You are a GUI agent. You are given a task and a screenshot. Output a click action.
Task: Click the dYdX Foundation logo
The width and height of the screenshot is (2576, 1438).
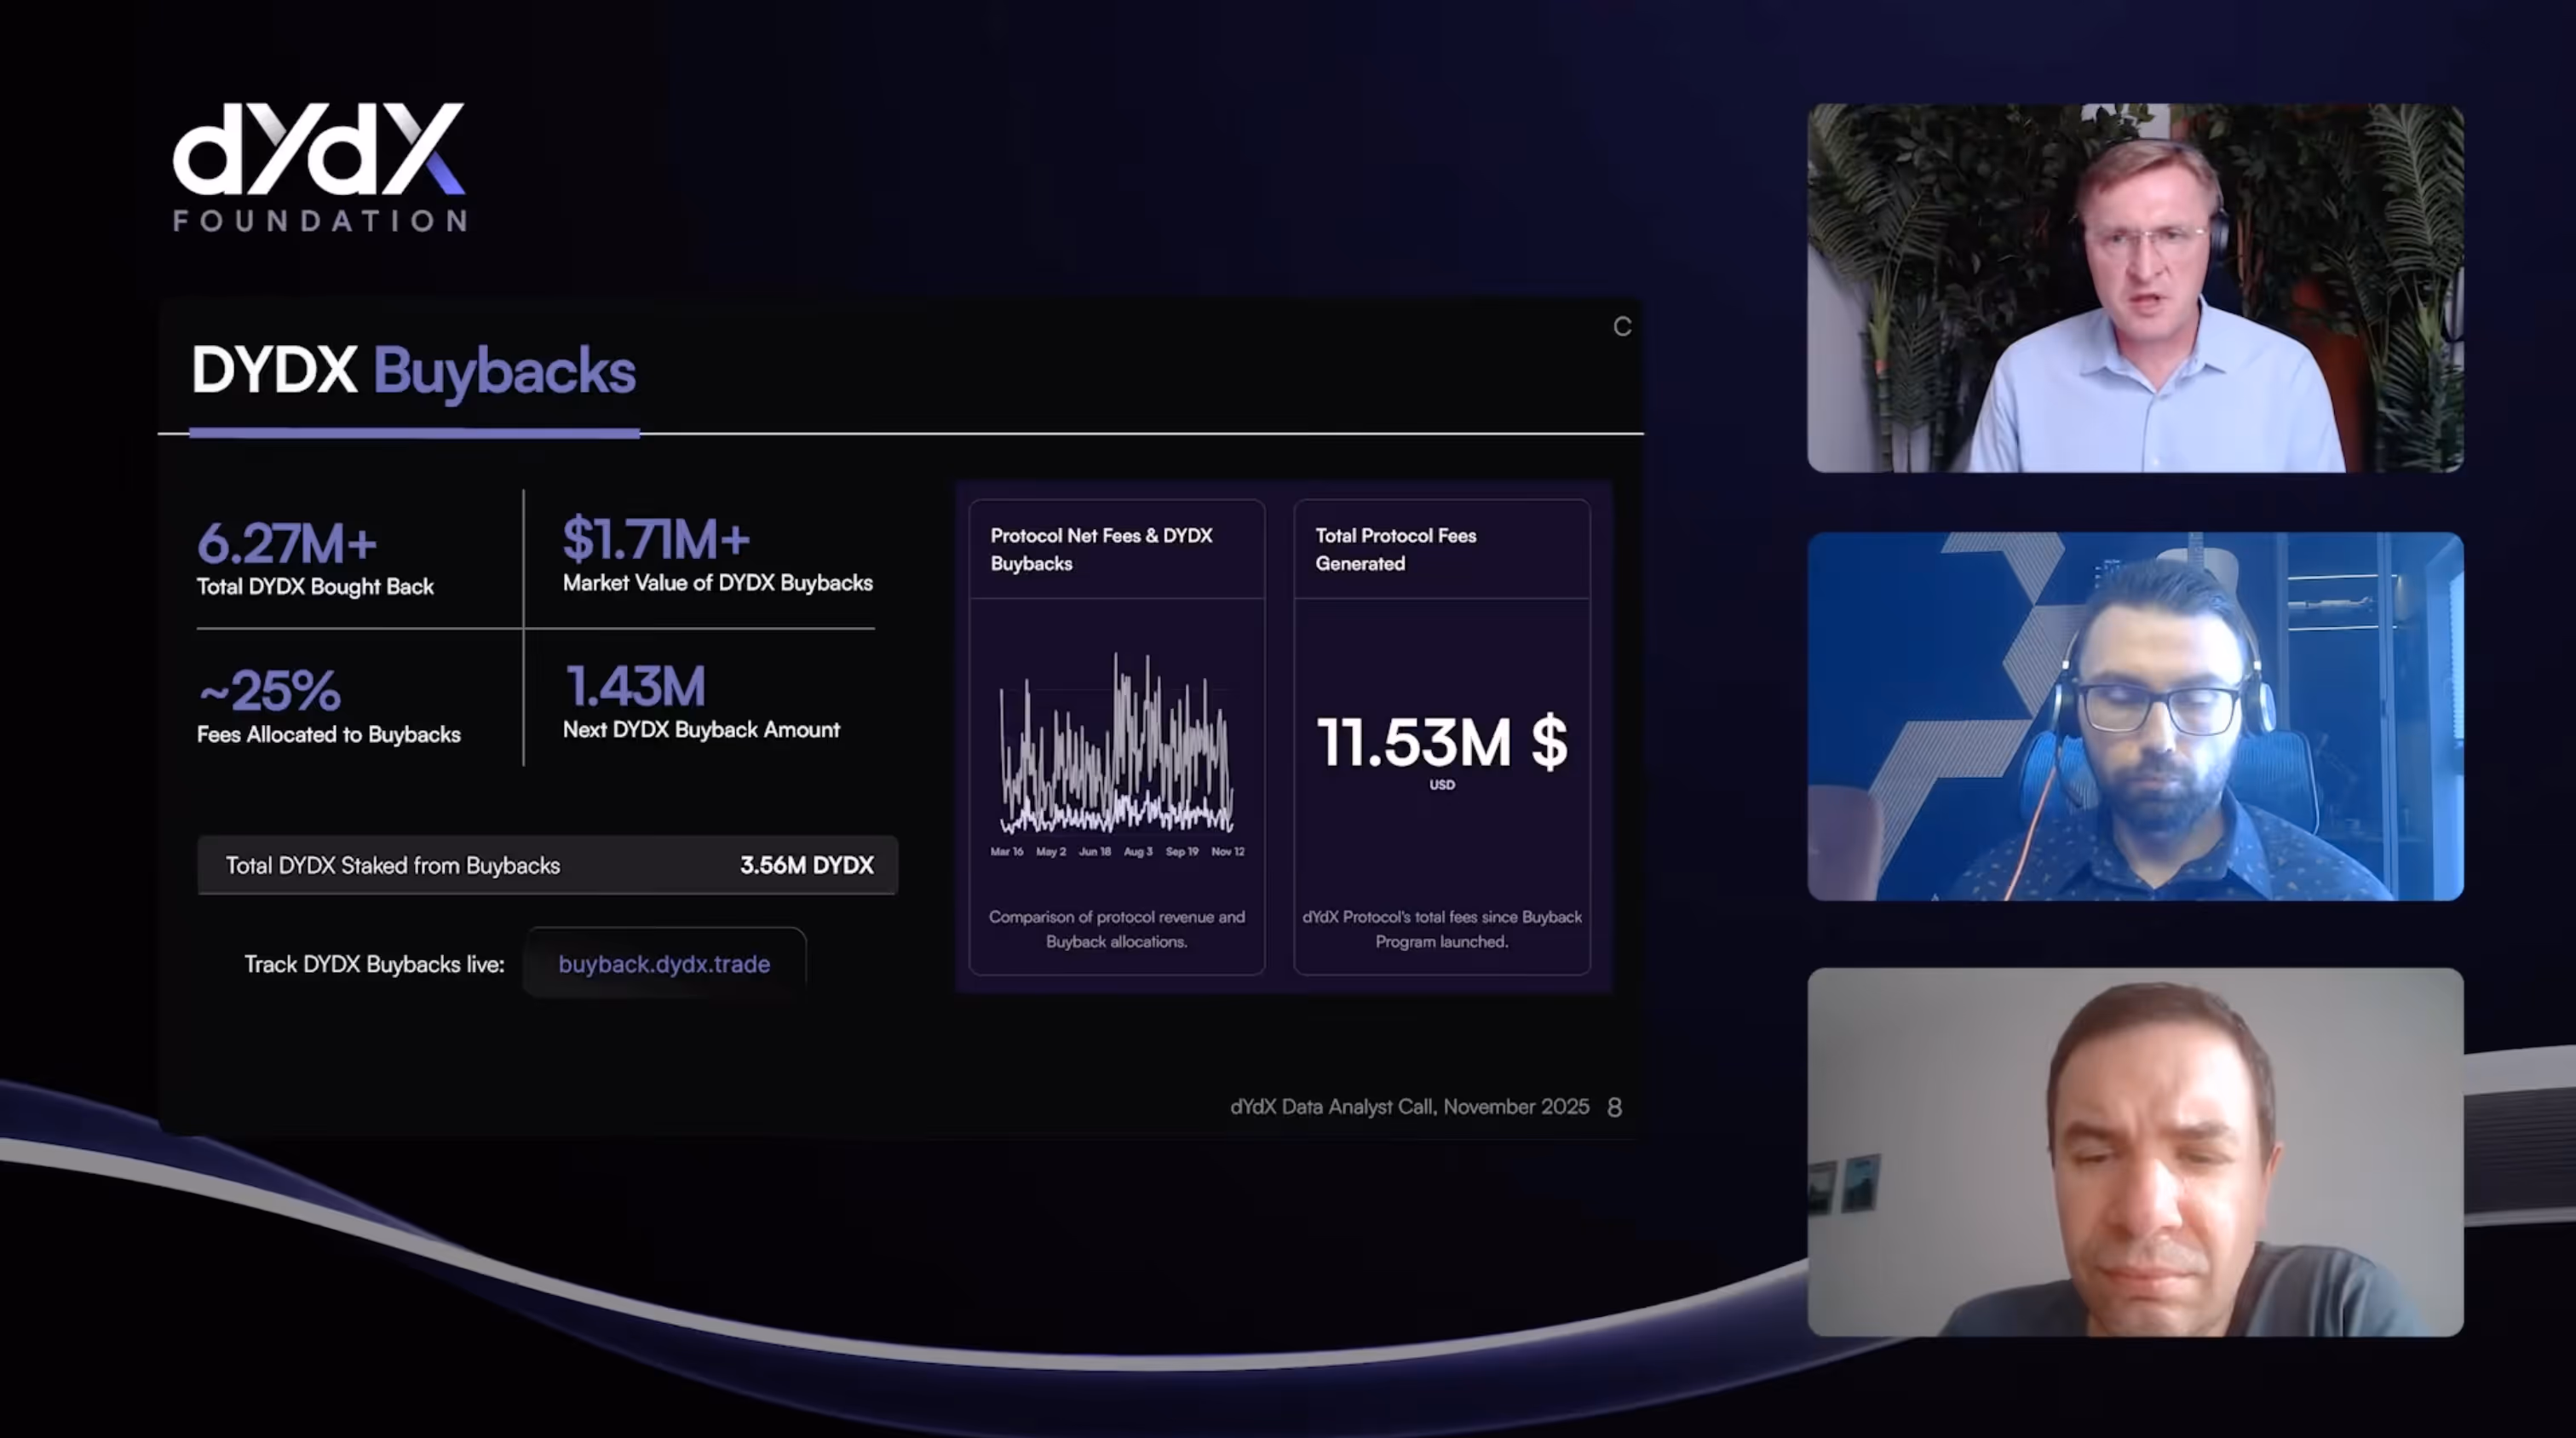pyautogui.click(x=319, y=167)
